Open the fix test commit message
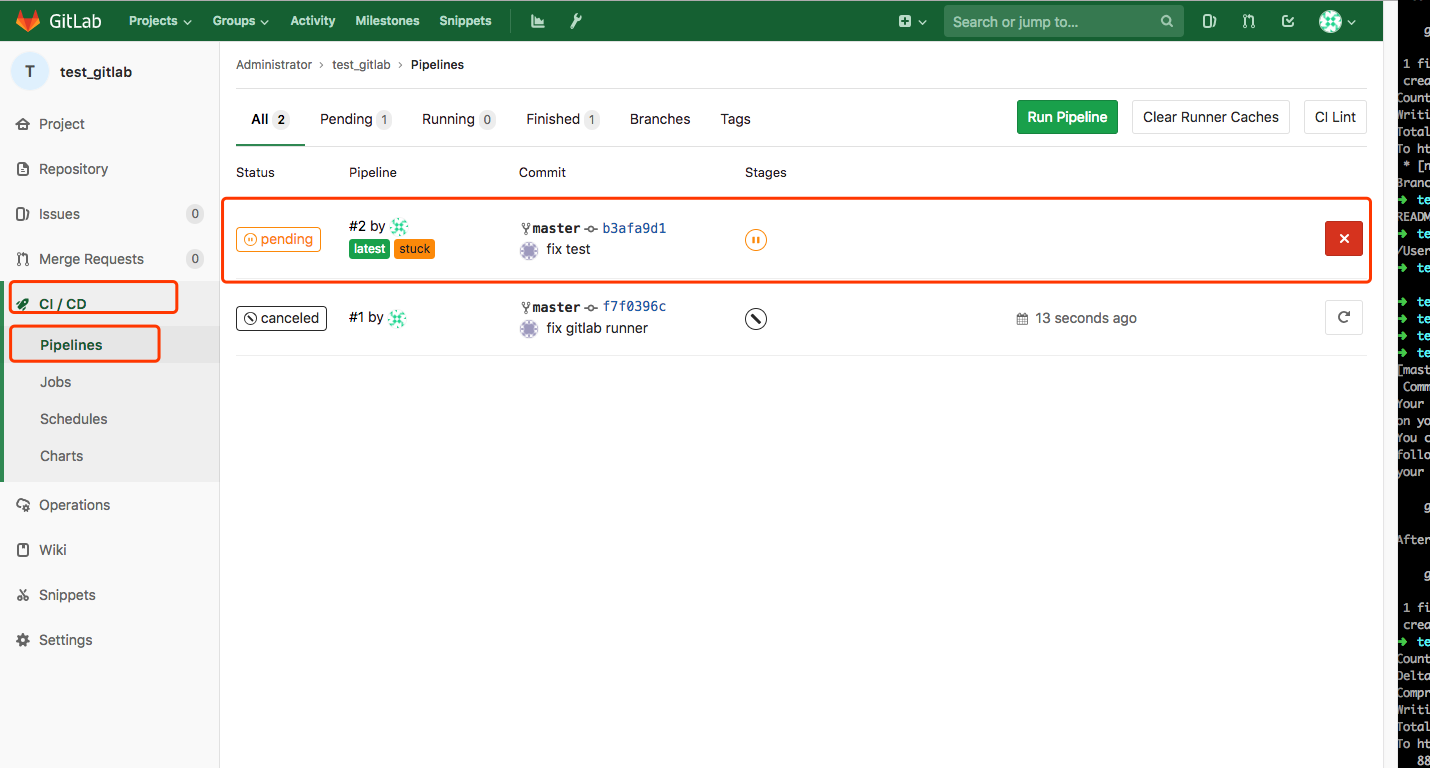The height and width of the screenshot is (768, 1430). click(x=568, y=249)
